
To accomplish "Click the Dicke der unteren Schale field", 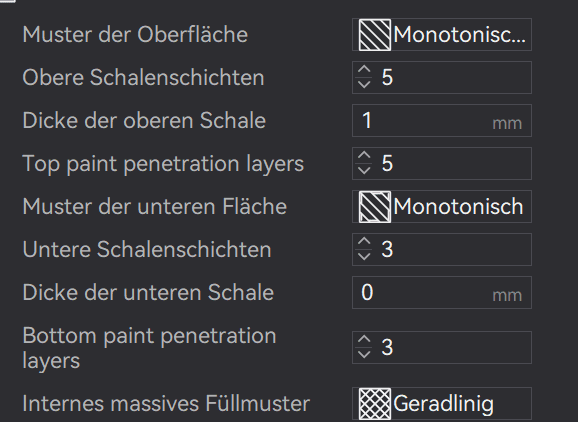I will pos(442,292).
